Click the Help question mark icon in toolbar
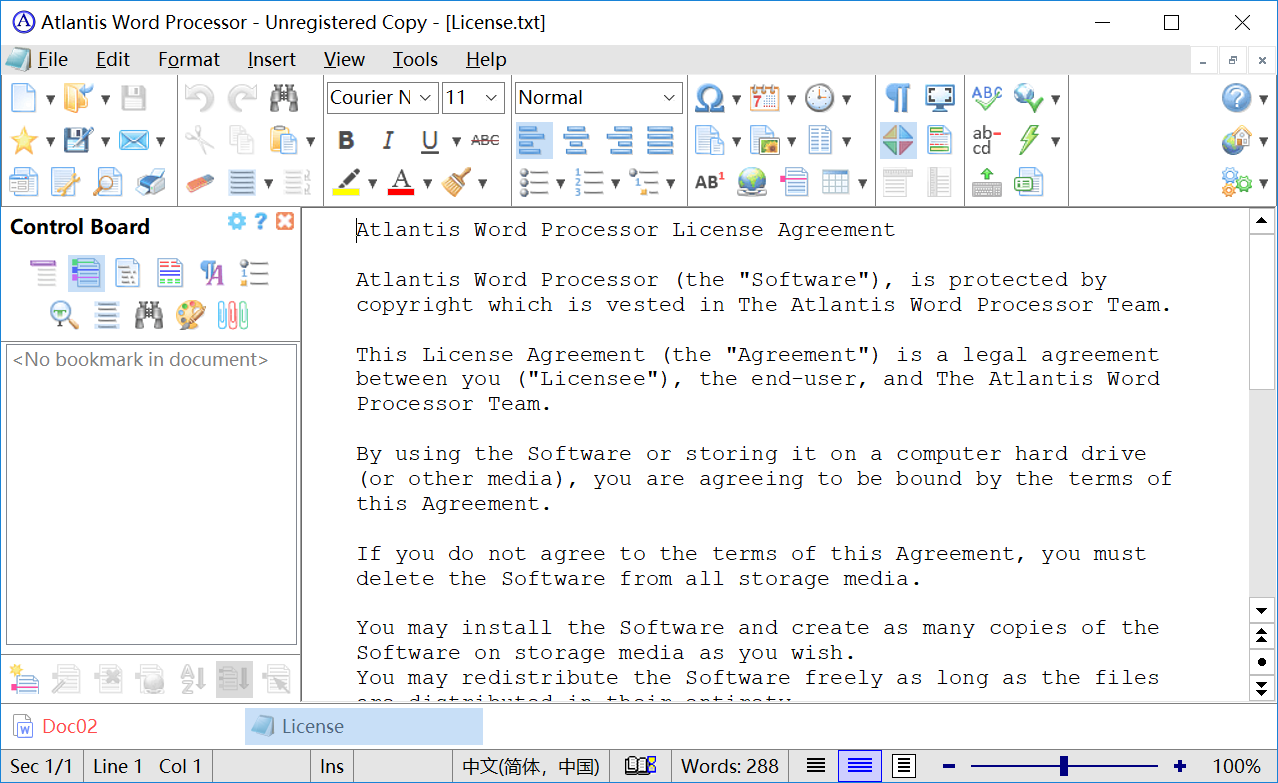 (1237, 98)
